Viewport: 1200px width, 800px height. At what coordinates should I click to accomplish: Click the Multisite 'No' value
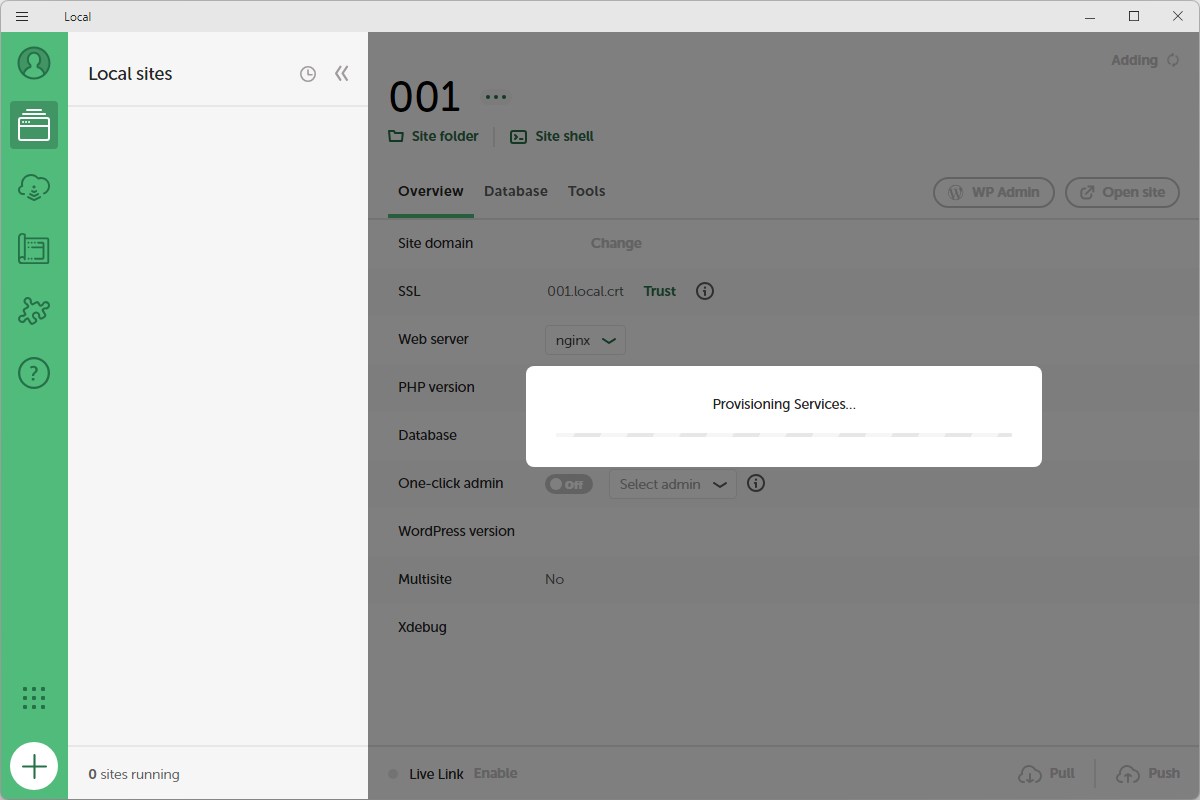(554, 579)
